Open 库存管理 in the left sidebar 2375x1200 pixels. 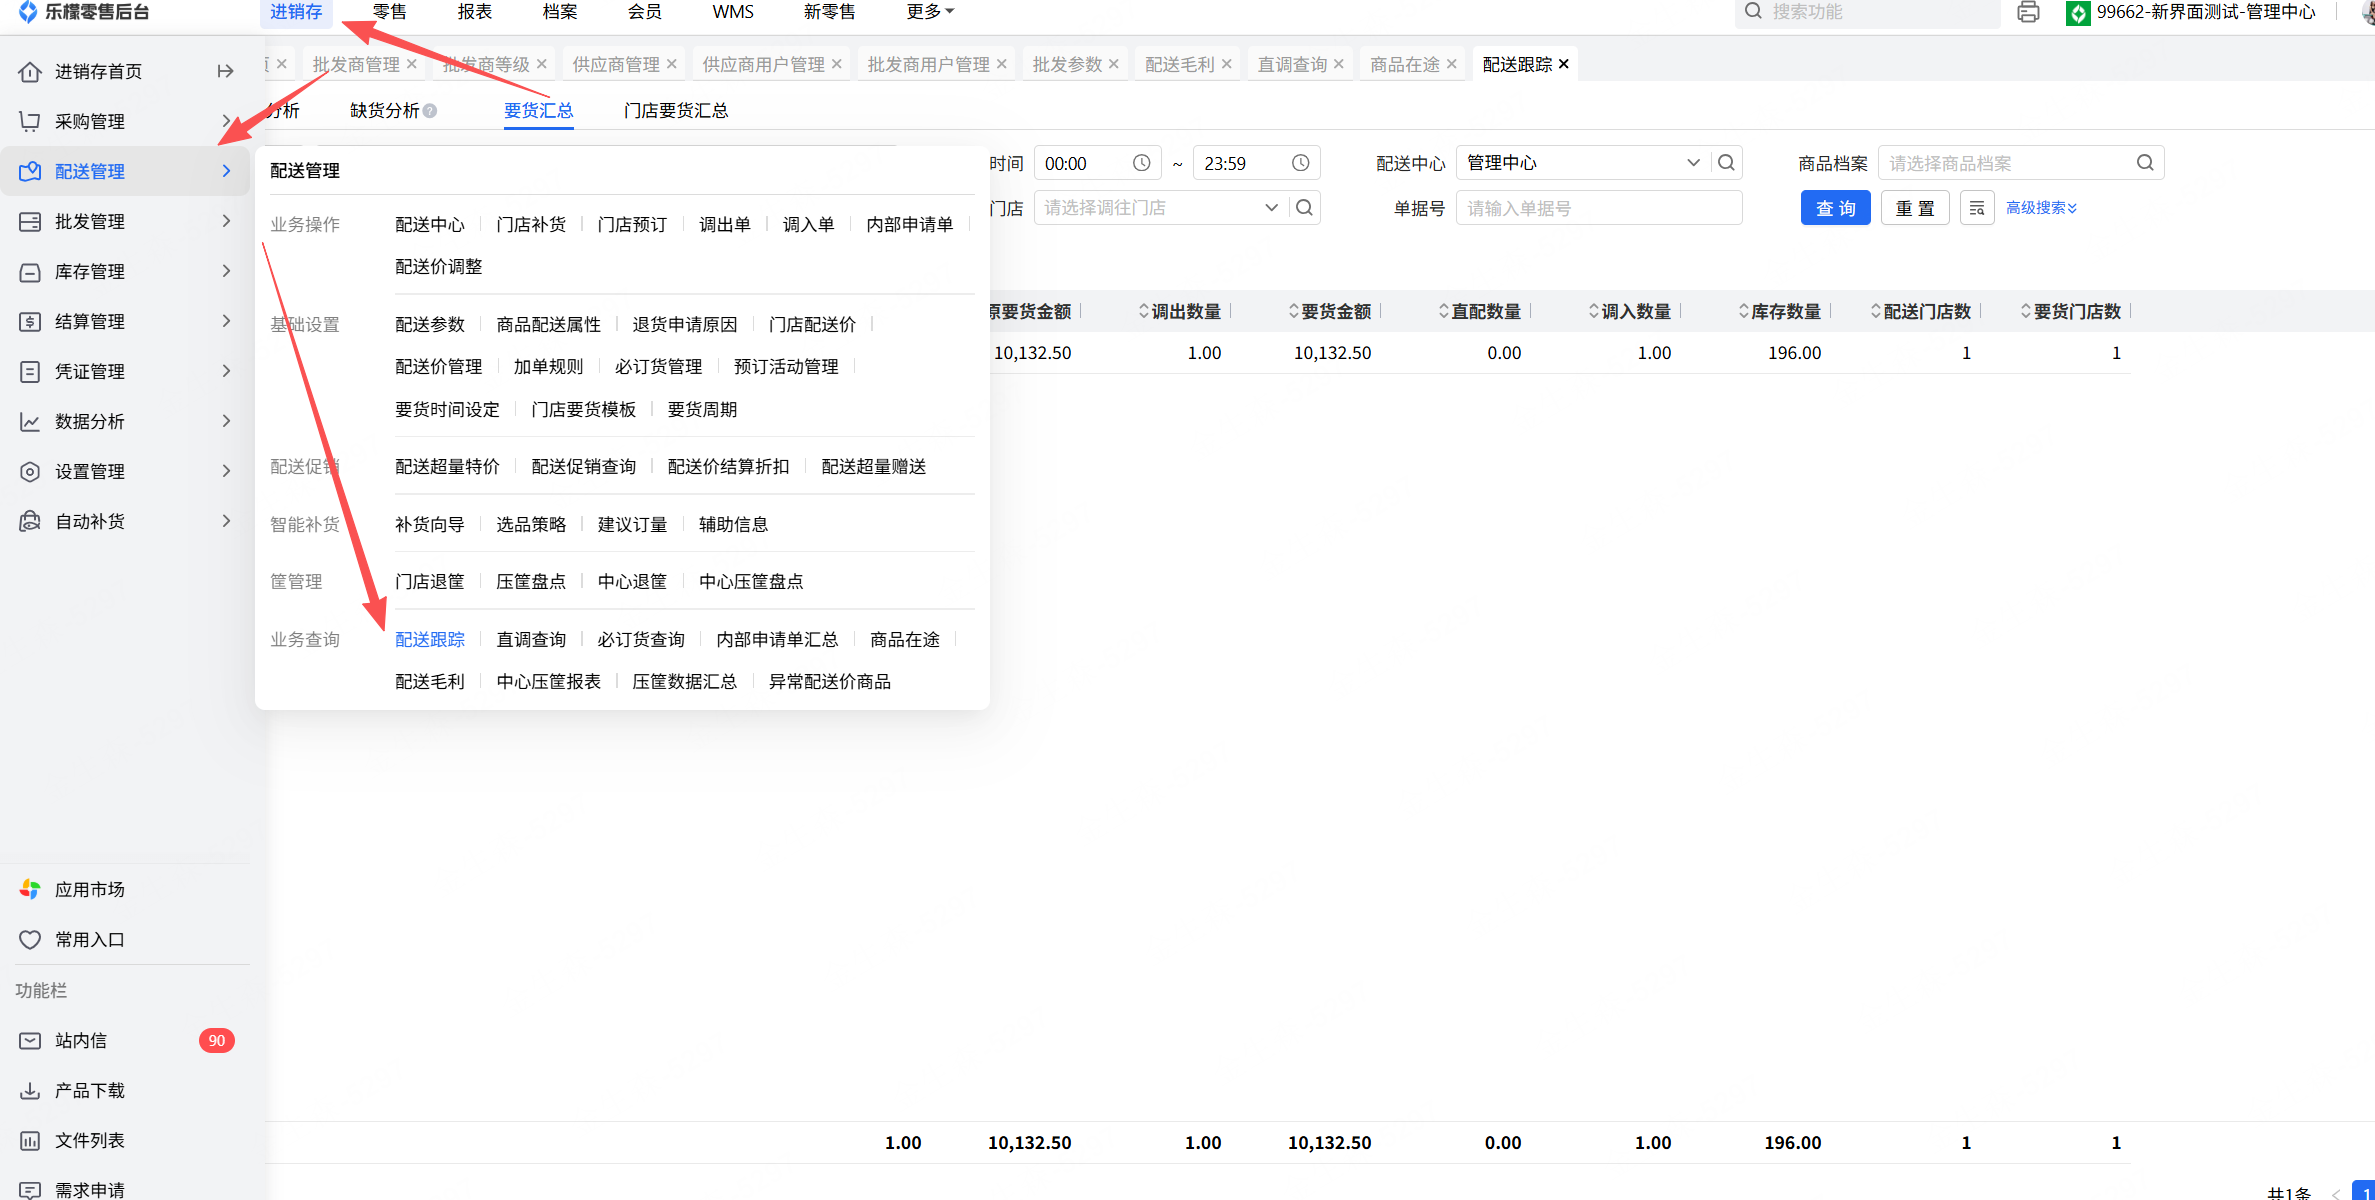click(90, 271)
